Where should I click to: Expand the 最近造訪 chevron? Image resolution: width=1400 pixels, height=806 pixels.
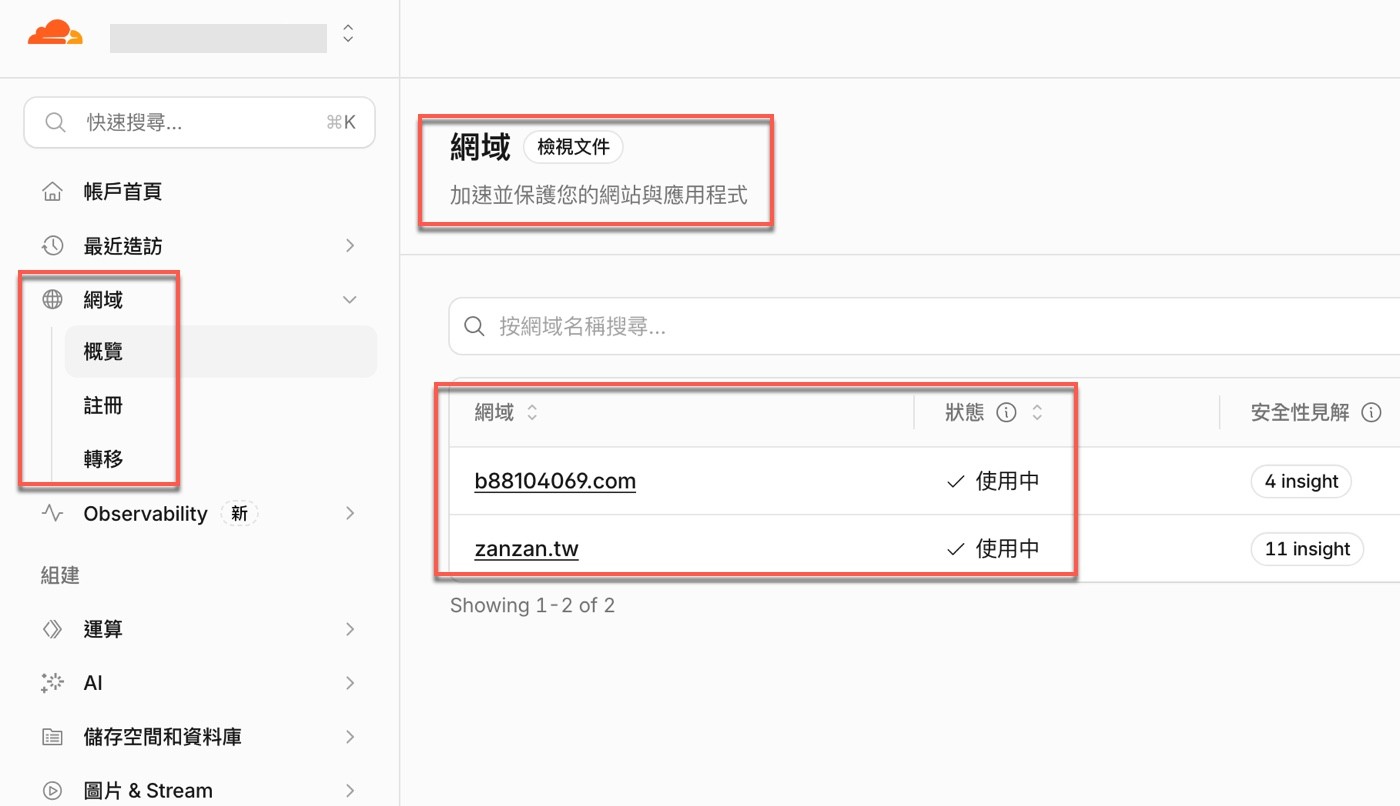(350, 245)
